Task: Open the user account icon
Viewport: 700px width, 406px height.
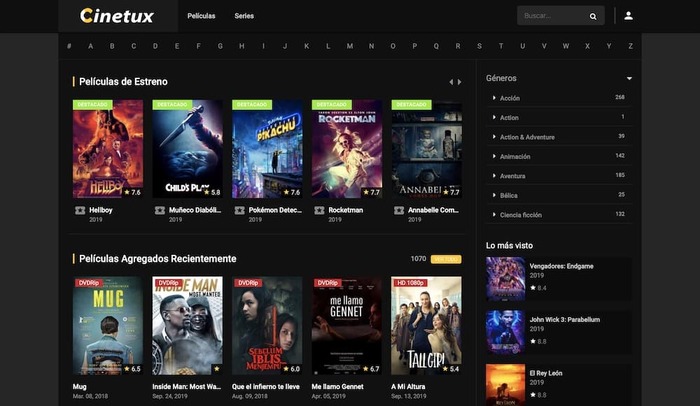Action: pyautogui.click(x=628, y=16)
